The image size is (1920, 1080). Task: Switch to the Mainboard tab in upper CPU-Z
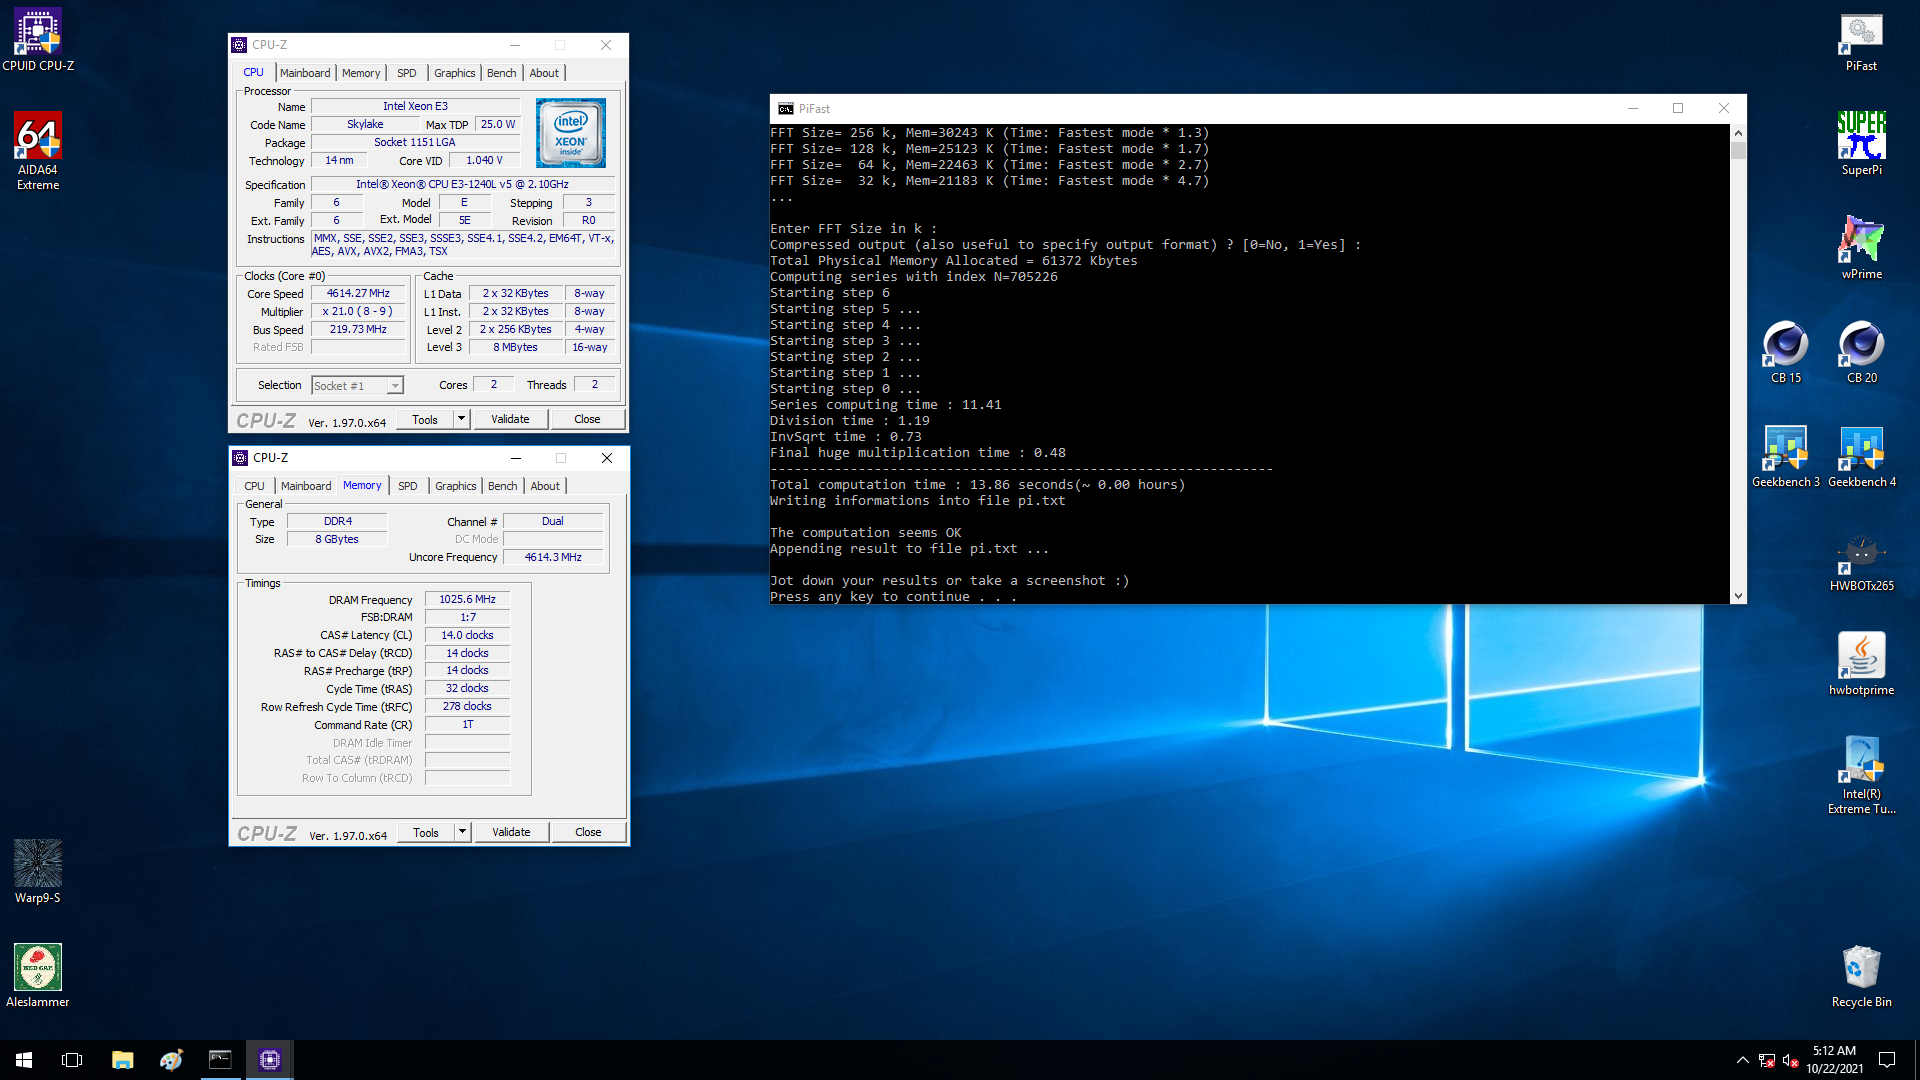(x=305, y=73)
